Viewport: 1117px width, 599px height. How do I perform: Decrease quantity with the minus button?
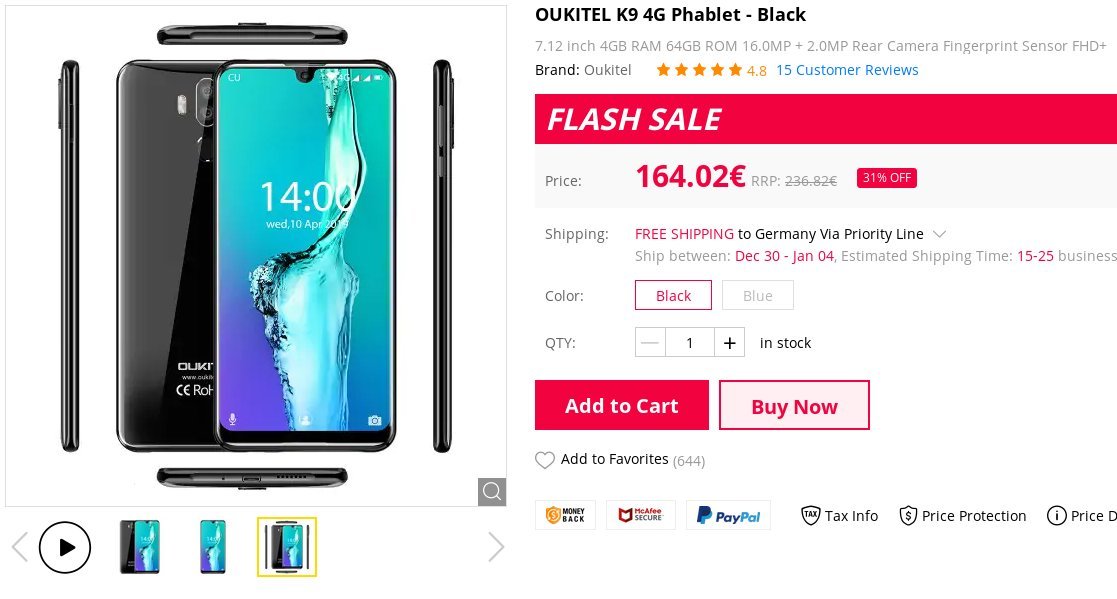pyautogui.click(x=650, y=343)
